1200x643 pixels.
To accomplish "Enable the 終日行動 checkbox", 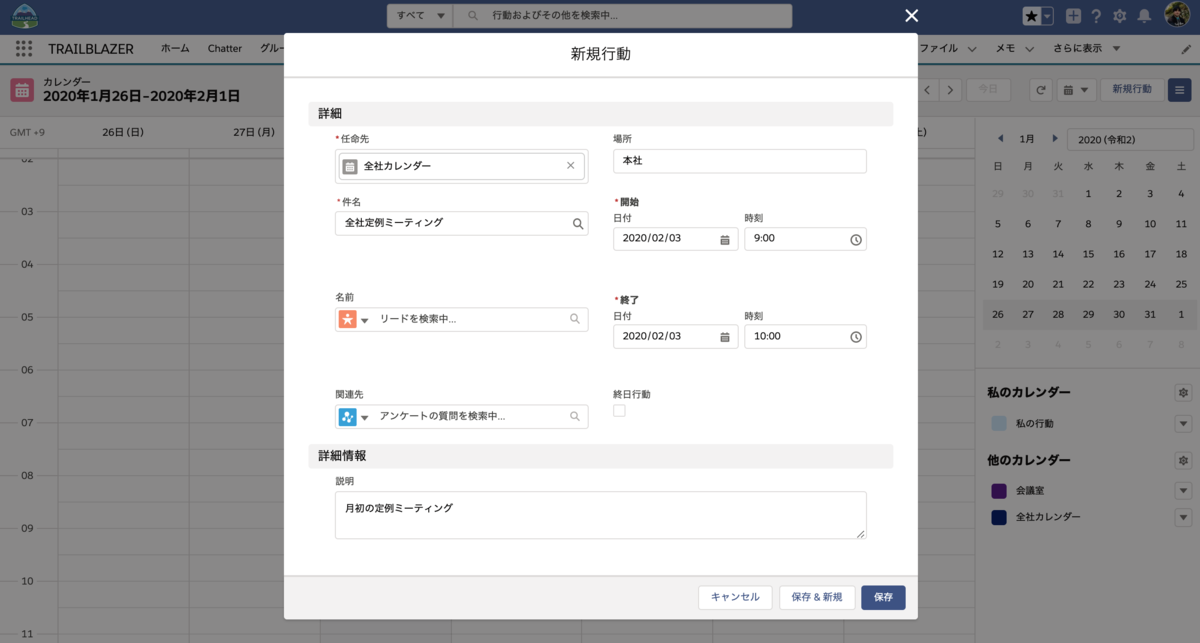I will [619, 410].
